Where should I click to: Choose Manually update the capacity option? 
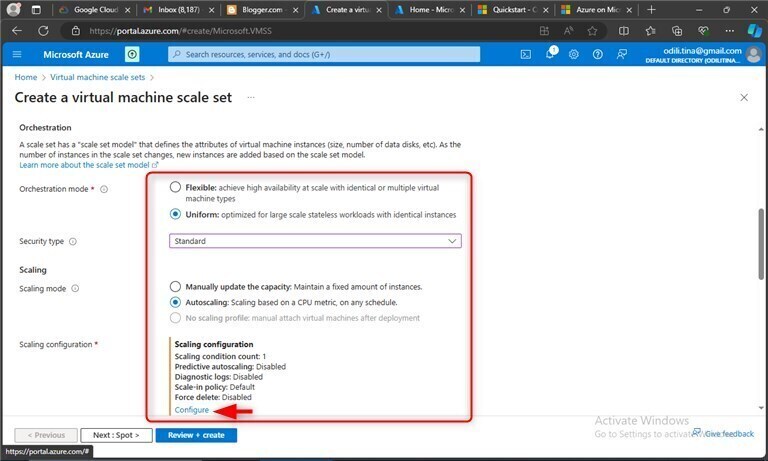(x=175, y=287)
